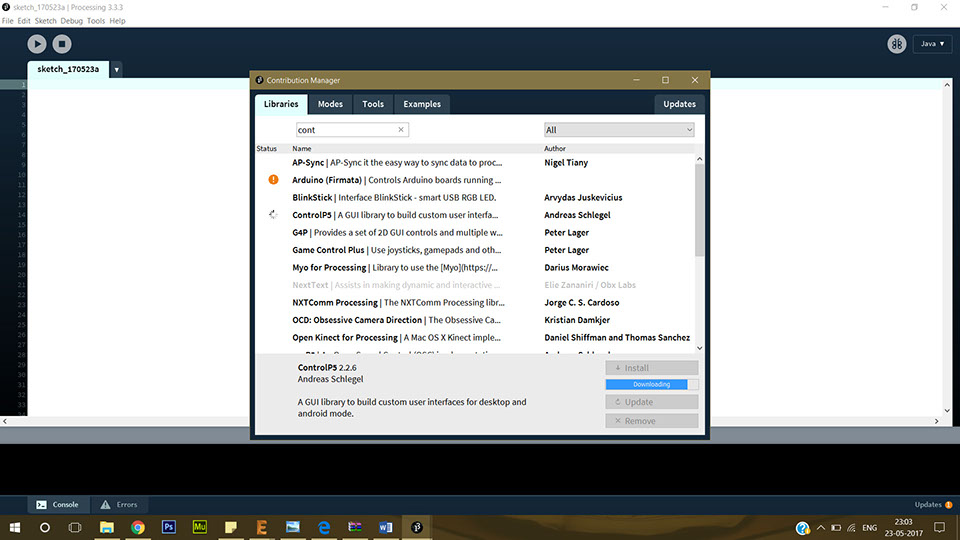This screenshot has width=960, height=540.
Task: Click the Install button
Action: (x=651, y=367)
